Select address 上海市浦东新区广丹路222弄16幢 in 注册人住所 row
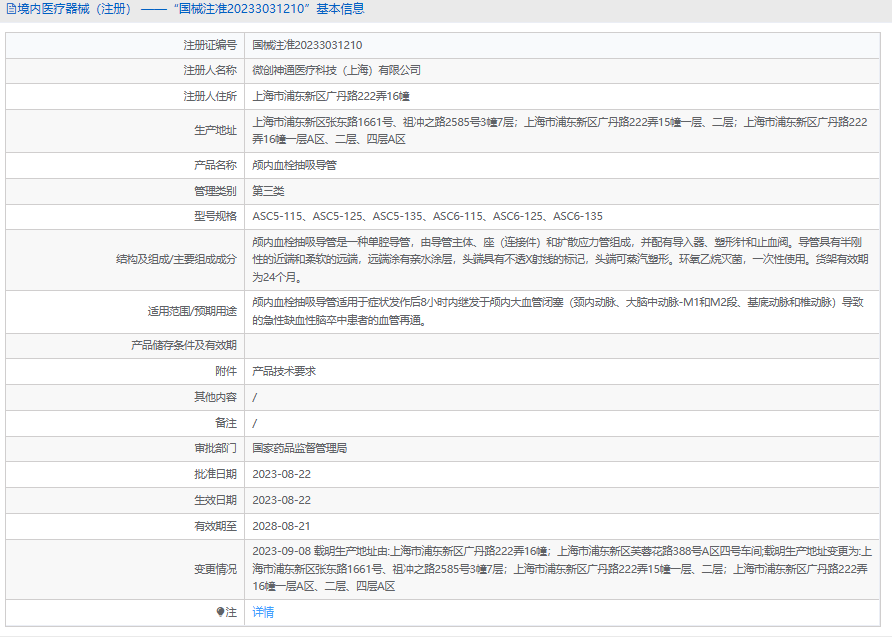892x637 pixels. point(331,96)
